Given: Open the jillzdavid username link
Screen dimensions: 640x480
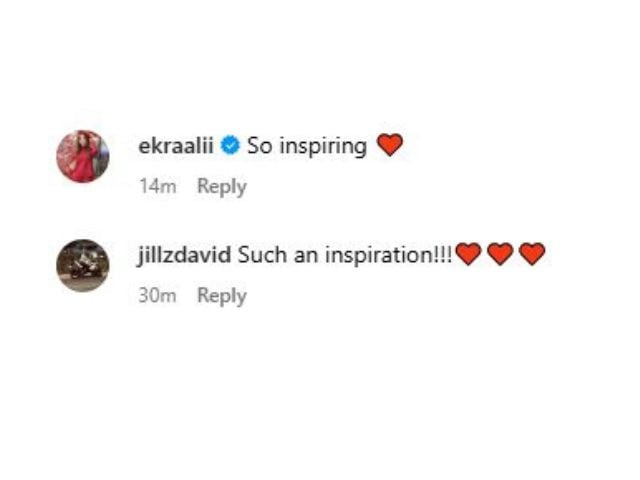Looking at the screenshot, I should [184, 256].
